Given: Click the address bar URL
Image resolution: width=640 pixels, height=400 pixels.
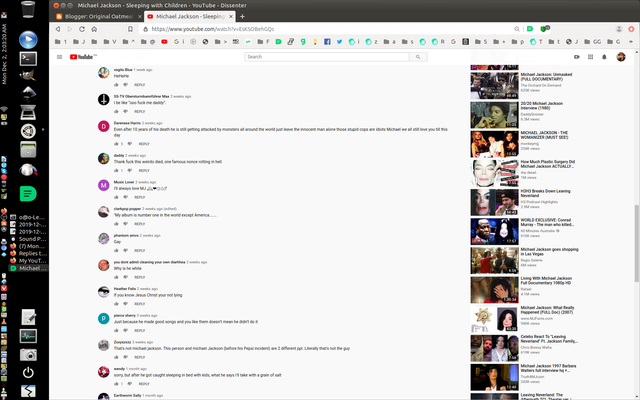Looking at the screenshot, I should click(x=213, y=29).
